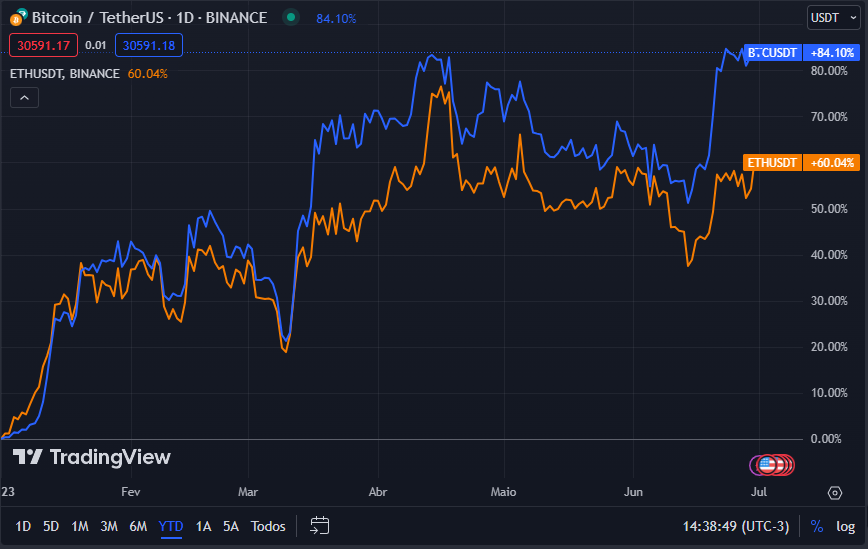This screenshot has width=868, height=549.
Task: Click the Abr date axis label
Action: pos(378,492)
